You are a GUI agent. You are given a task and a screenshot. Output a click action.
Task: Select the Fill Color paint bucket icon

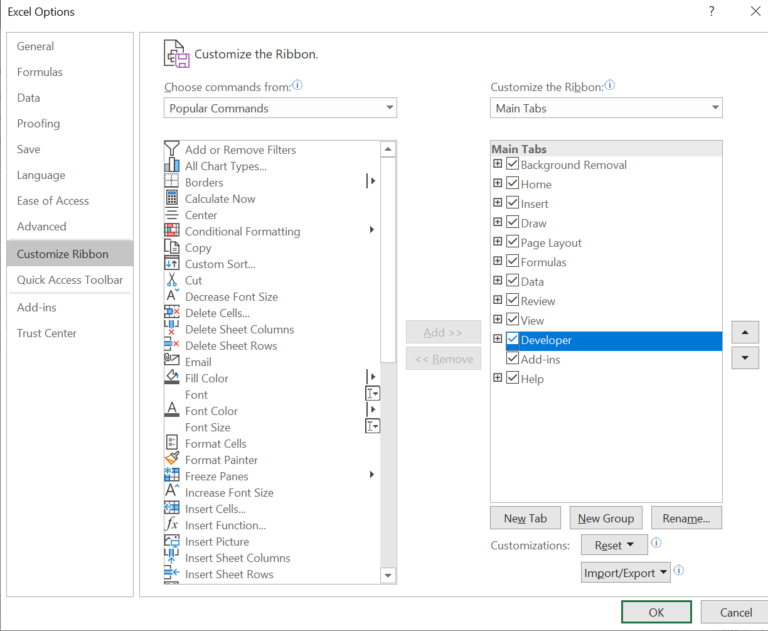coord(171,378)
